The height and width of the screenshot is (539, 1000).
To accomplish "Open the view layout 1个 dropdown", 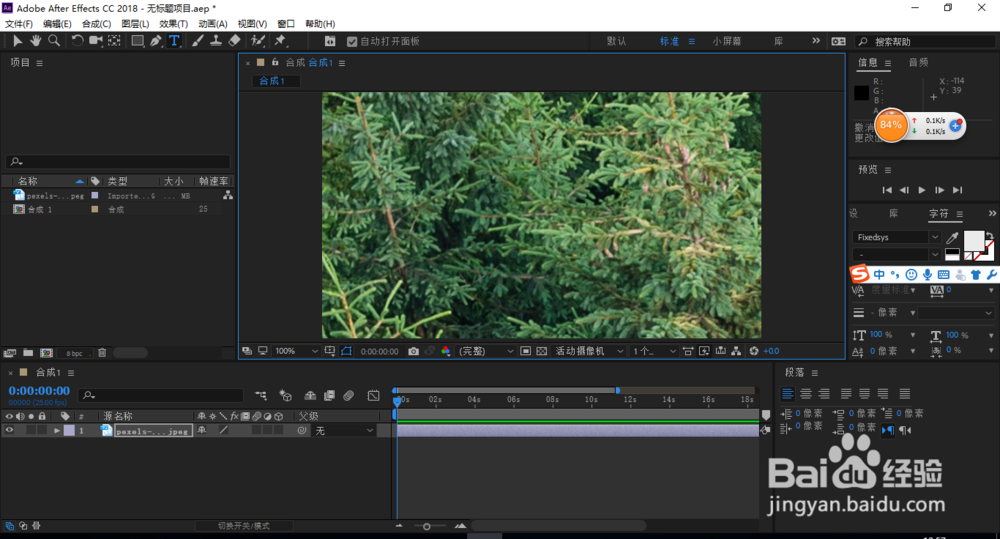I will point(654,351).
